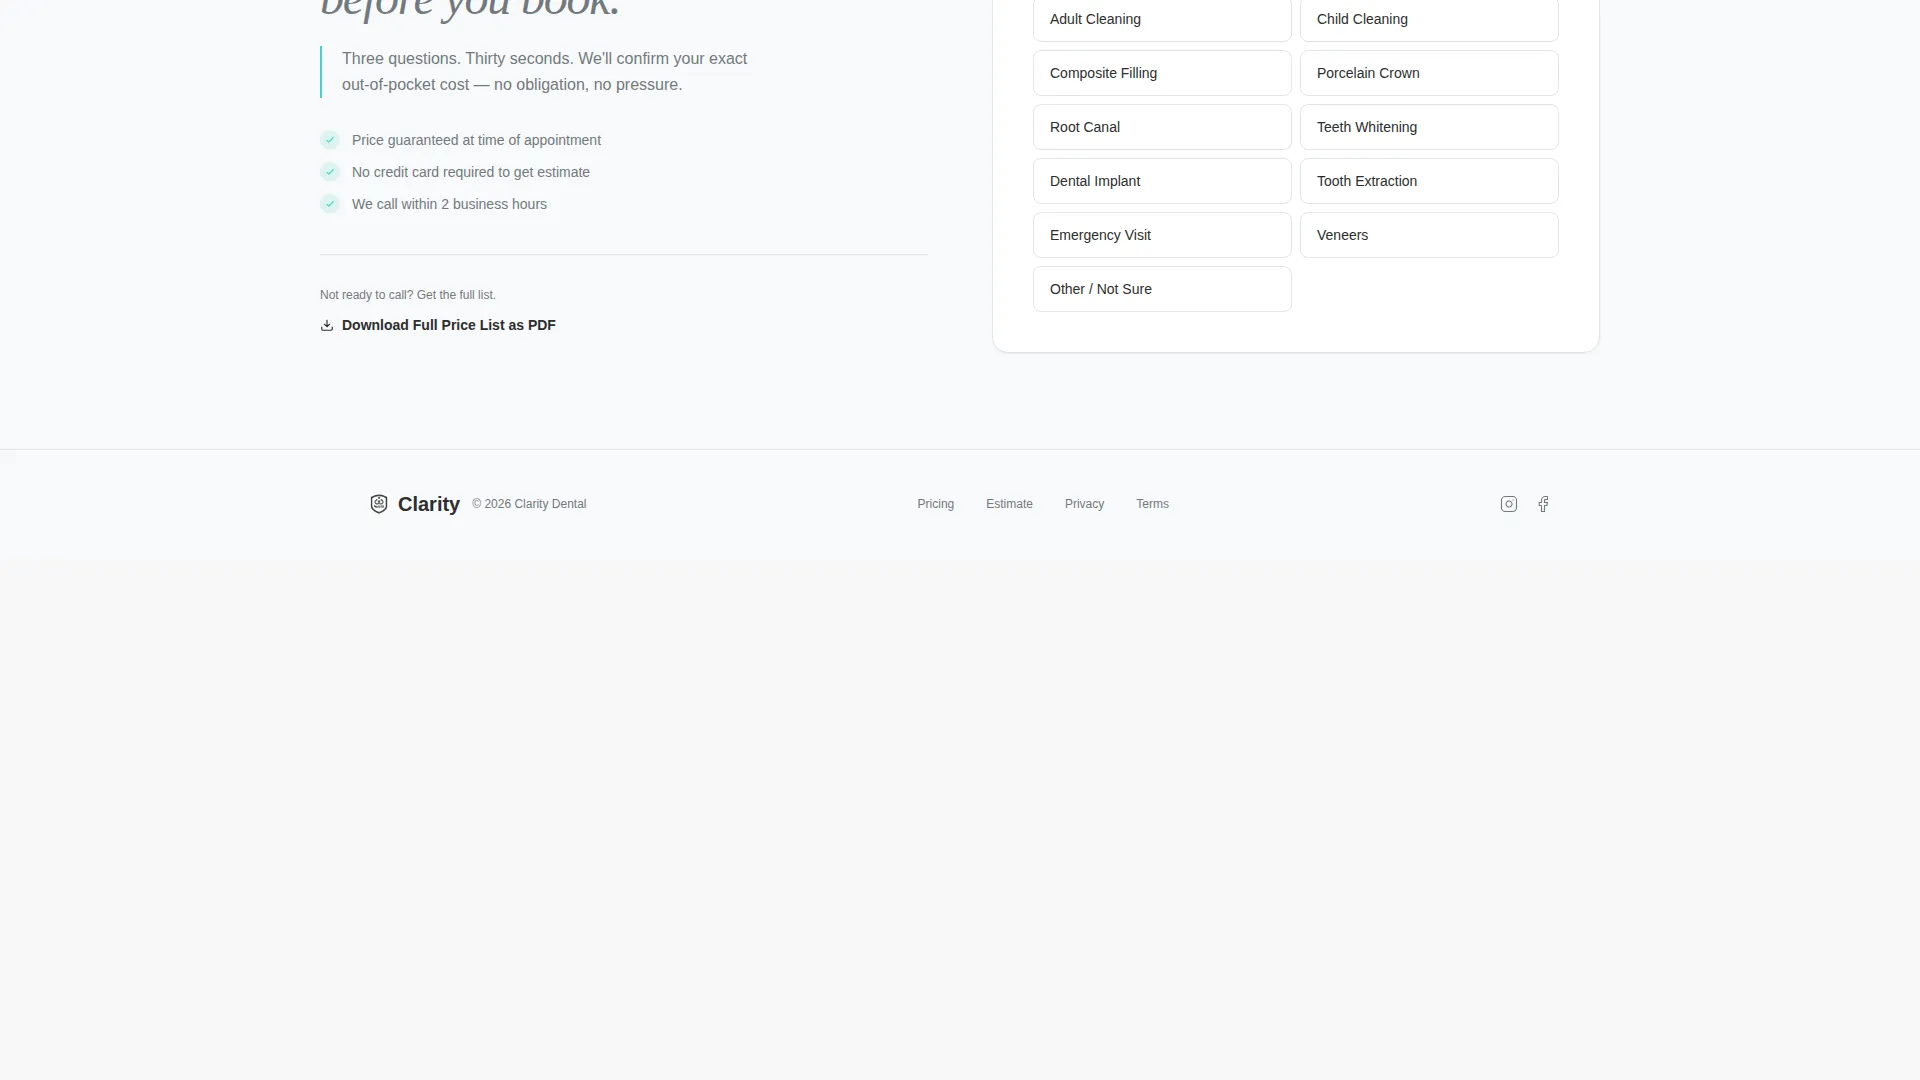This screenshot has height=1080, width=1920.
Task: Select Tooth Extraction procedure
Action: (1429, 181)
